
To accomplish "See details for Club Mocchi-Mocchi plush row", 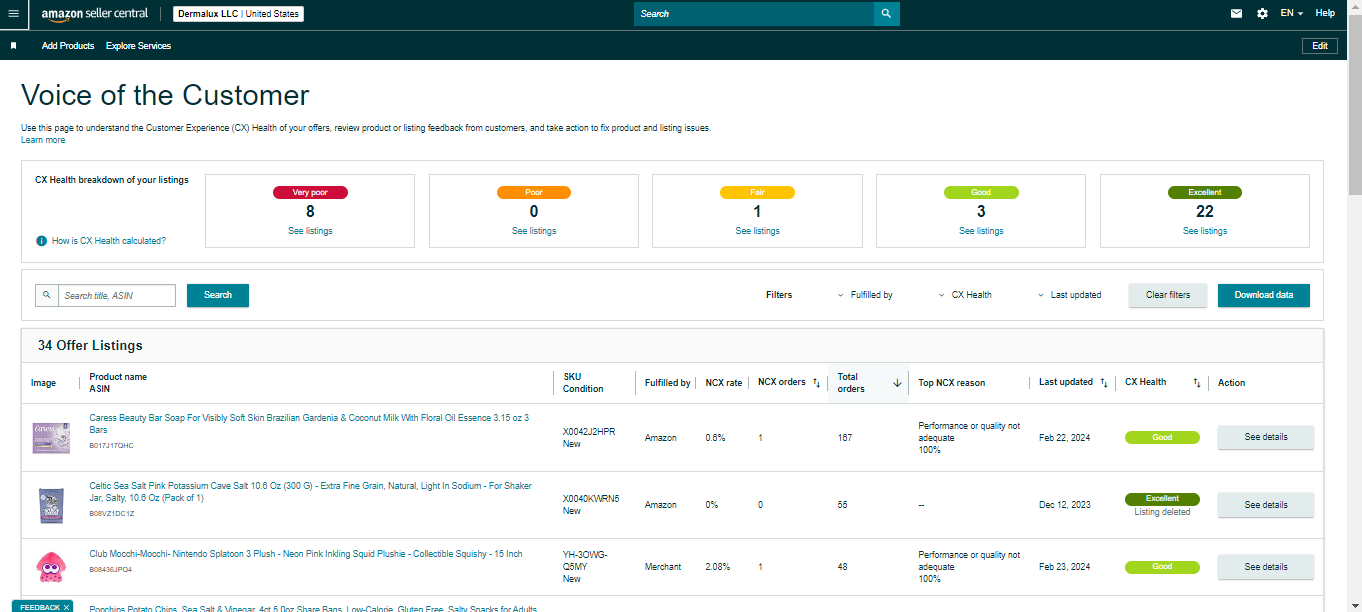I will [x=1265, y=567].
